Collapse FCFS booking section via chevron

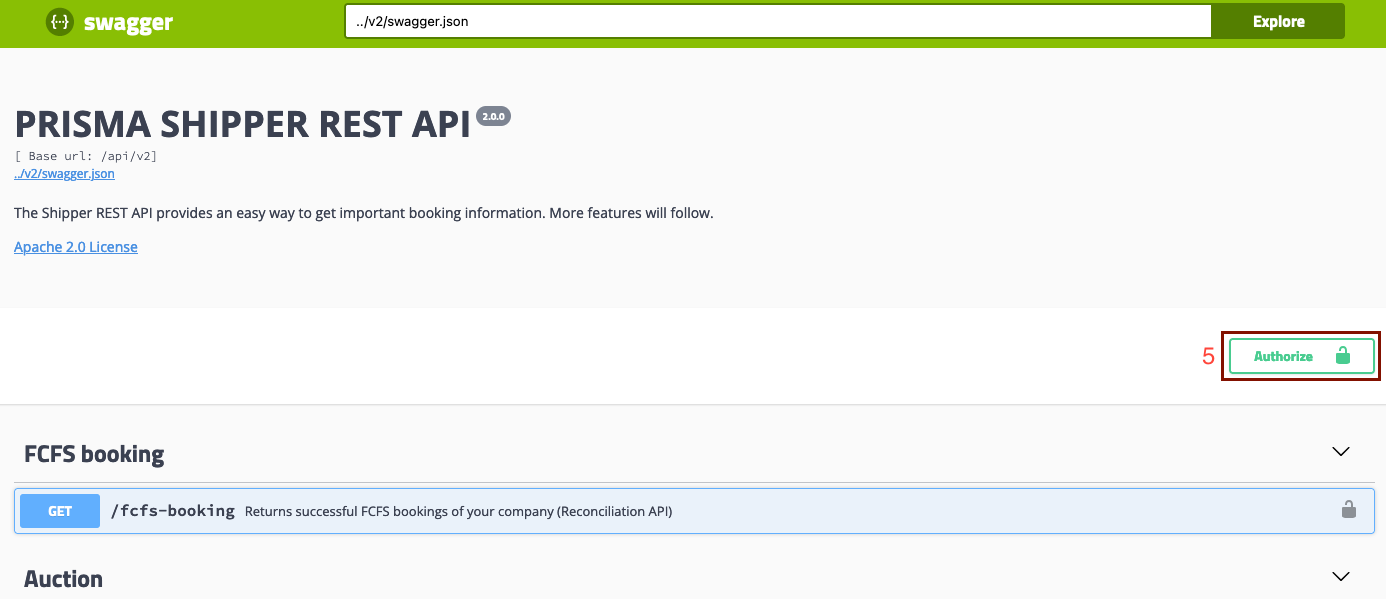click(x=1341, y=452)
